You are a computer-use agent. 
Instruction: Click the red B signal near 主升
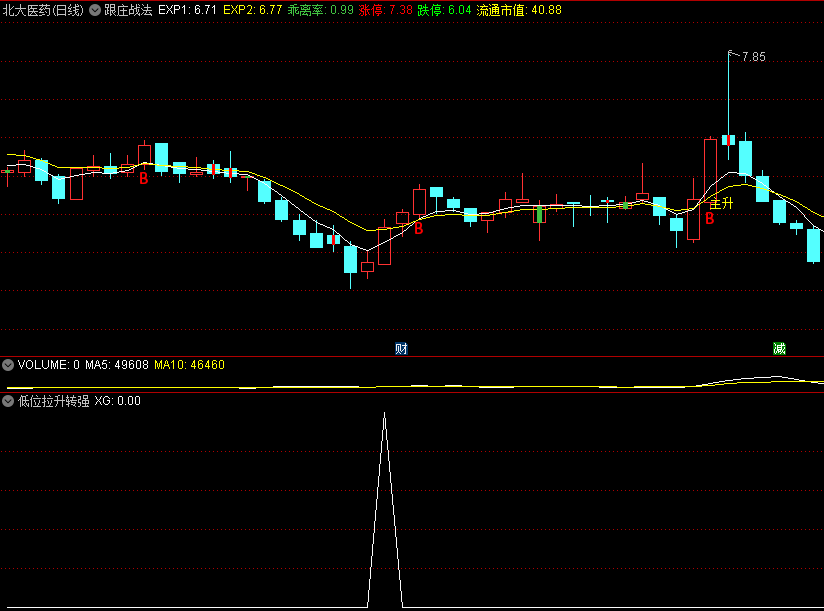click(x=710, y=219)
